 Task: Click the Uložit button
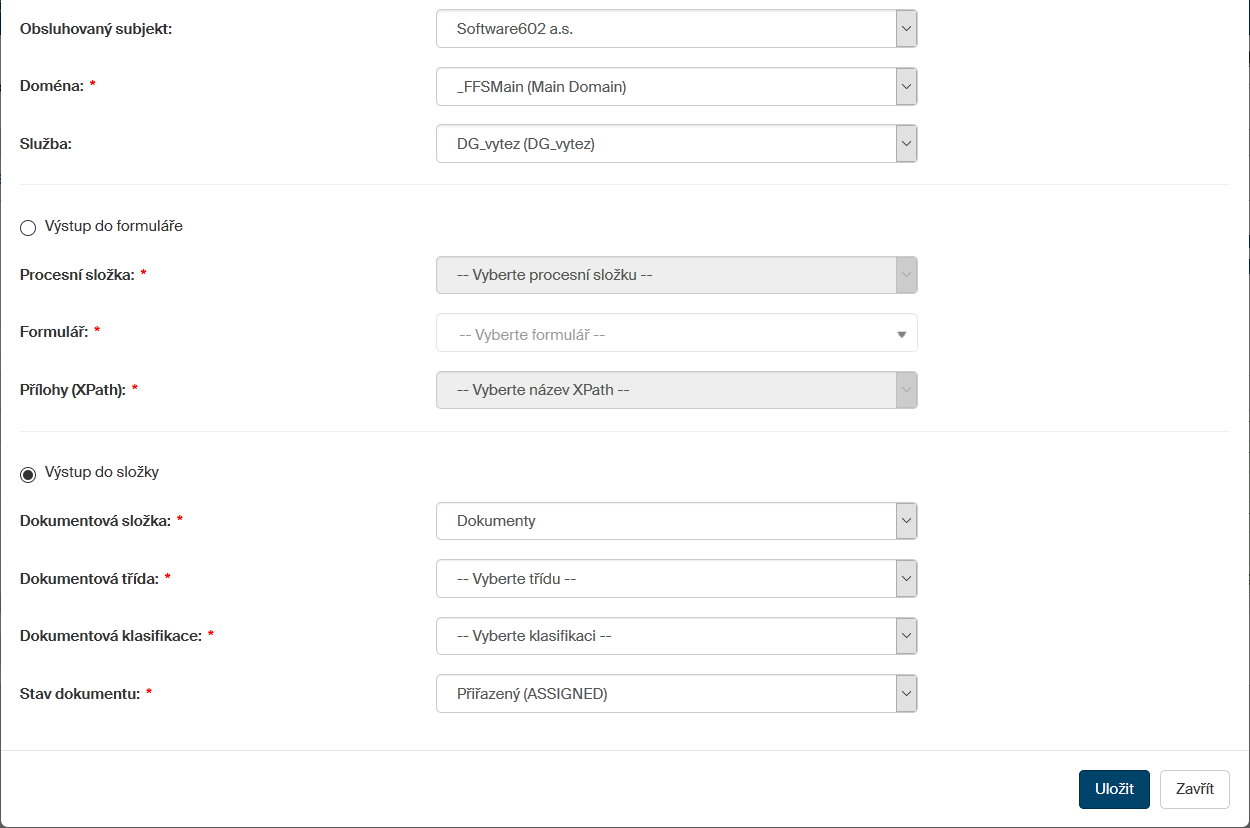(1114, 789)
